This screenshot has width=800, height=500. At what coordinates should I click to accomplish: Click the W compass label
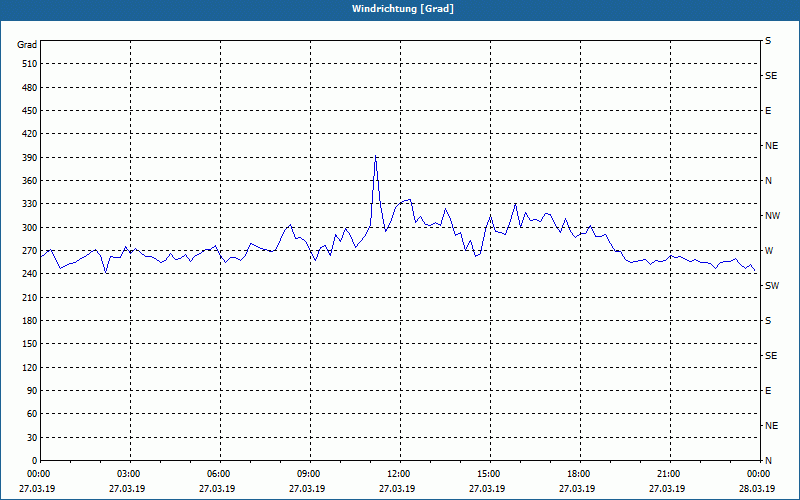click(769, 251)
